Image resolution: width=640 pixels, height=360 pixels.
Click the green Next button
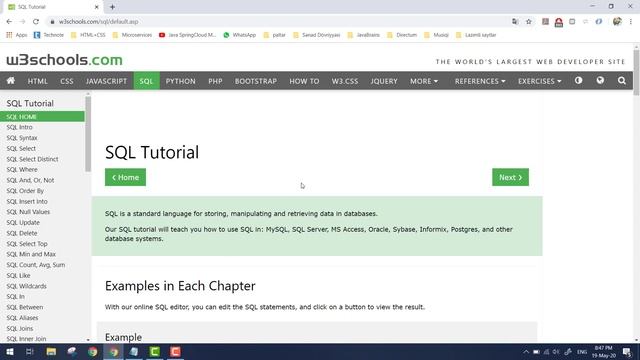pyautogui.click(x=510, y=177)
